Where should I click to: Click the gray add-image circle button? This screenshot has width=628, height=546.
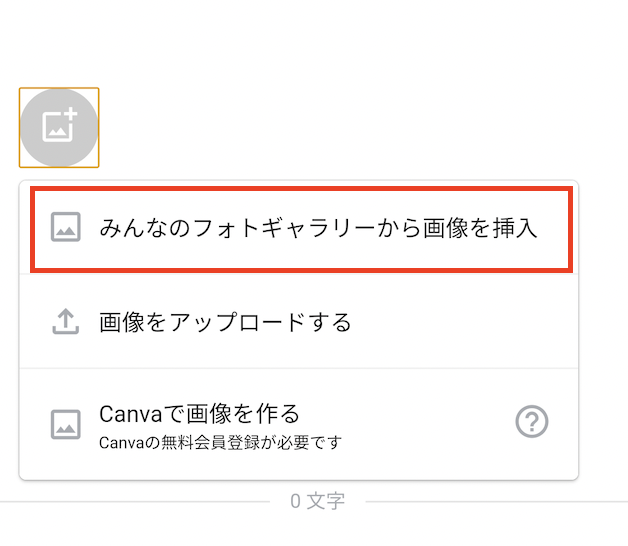point(59,127)
